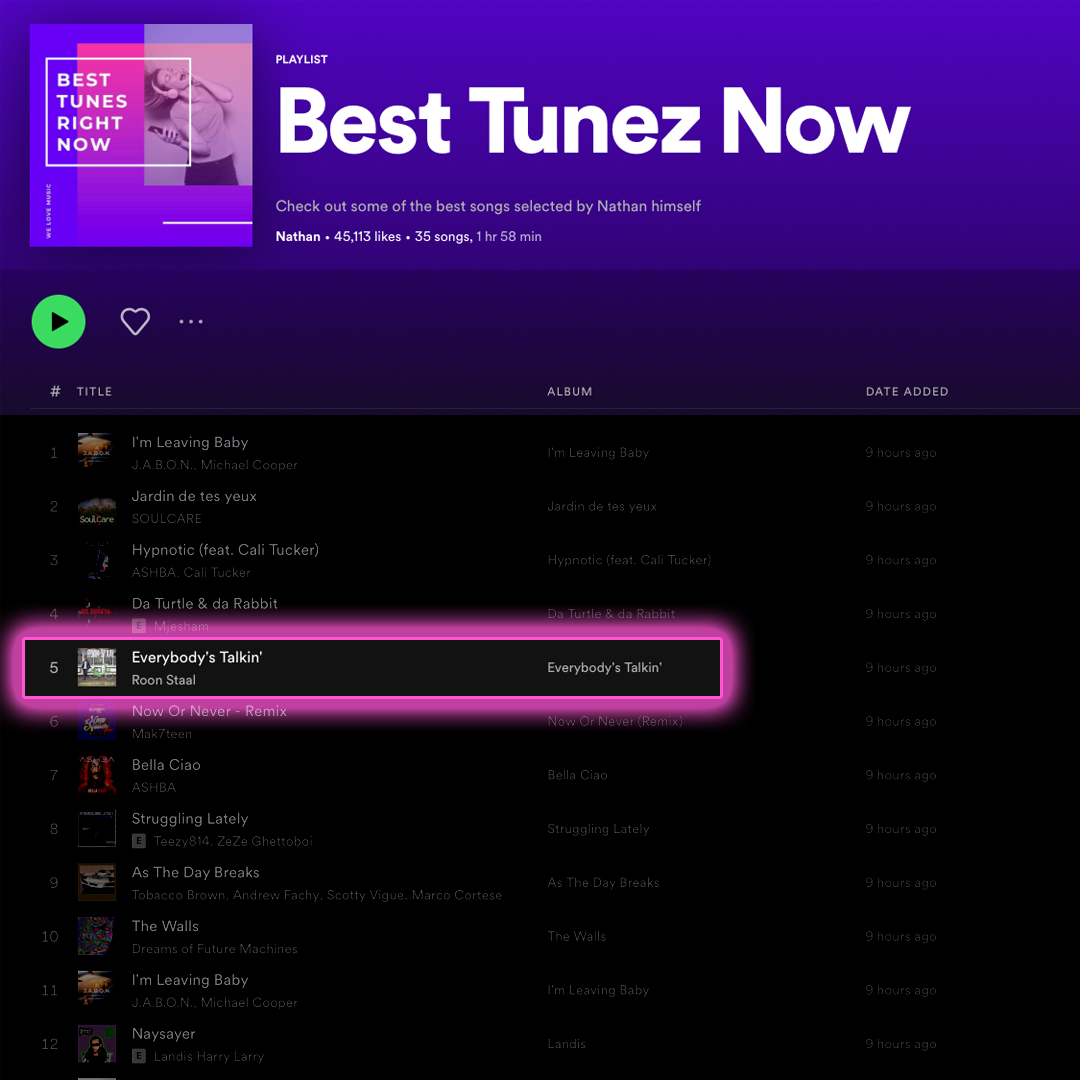Open the ASHBA artist link under Bella Ciao
The image size is (1080, 1080).
tap(154, 787)
